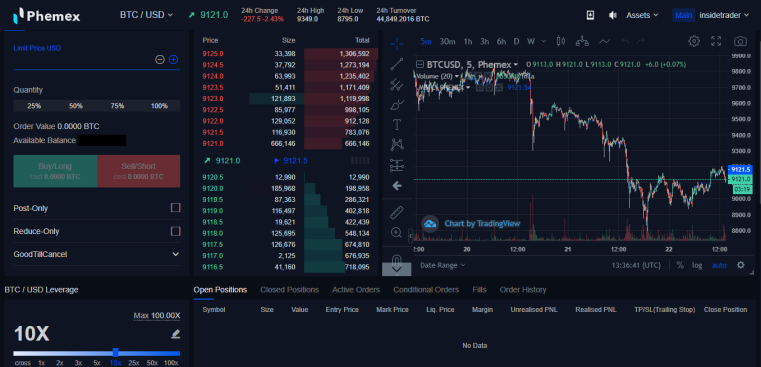Select the 30m timeframe

pos(447,42)
